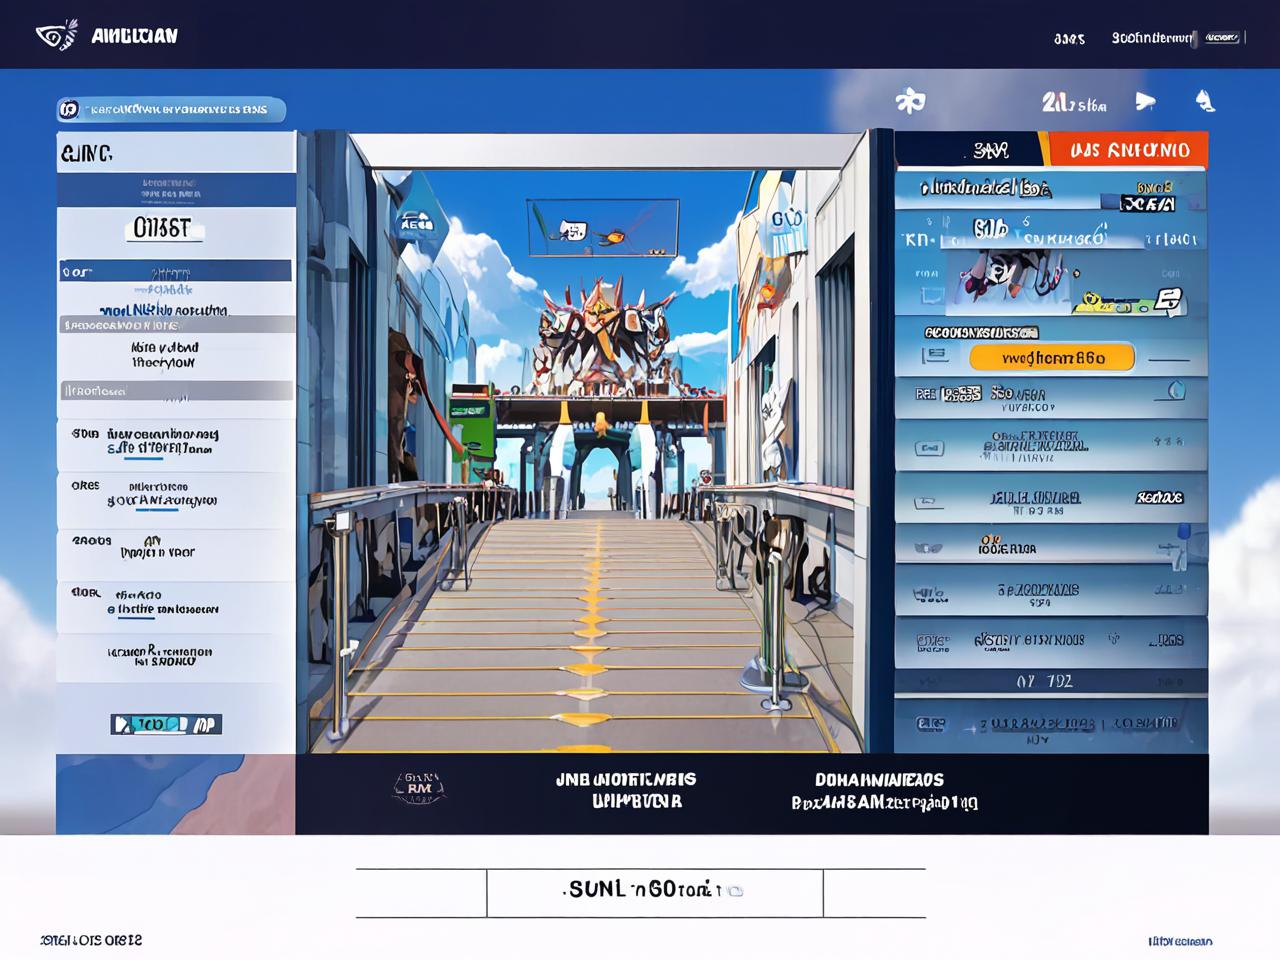This screenshot has height=960, width=1280.
Task: Click the floating framed sign in the scene sky
Action: [x=602, y=230]
